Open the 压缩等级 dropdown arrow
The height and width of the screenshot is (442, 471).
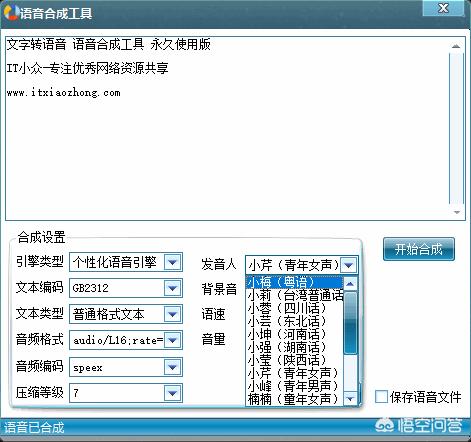[173, 393]
